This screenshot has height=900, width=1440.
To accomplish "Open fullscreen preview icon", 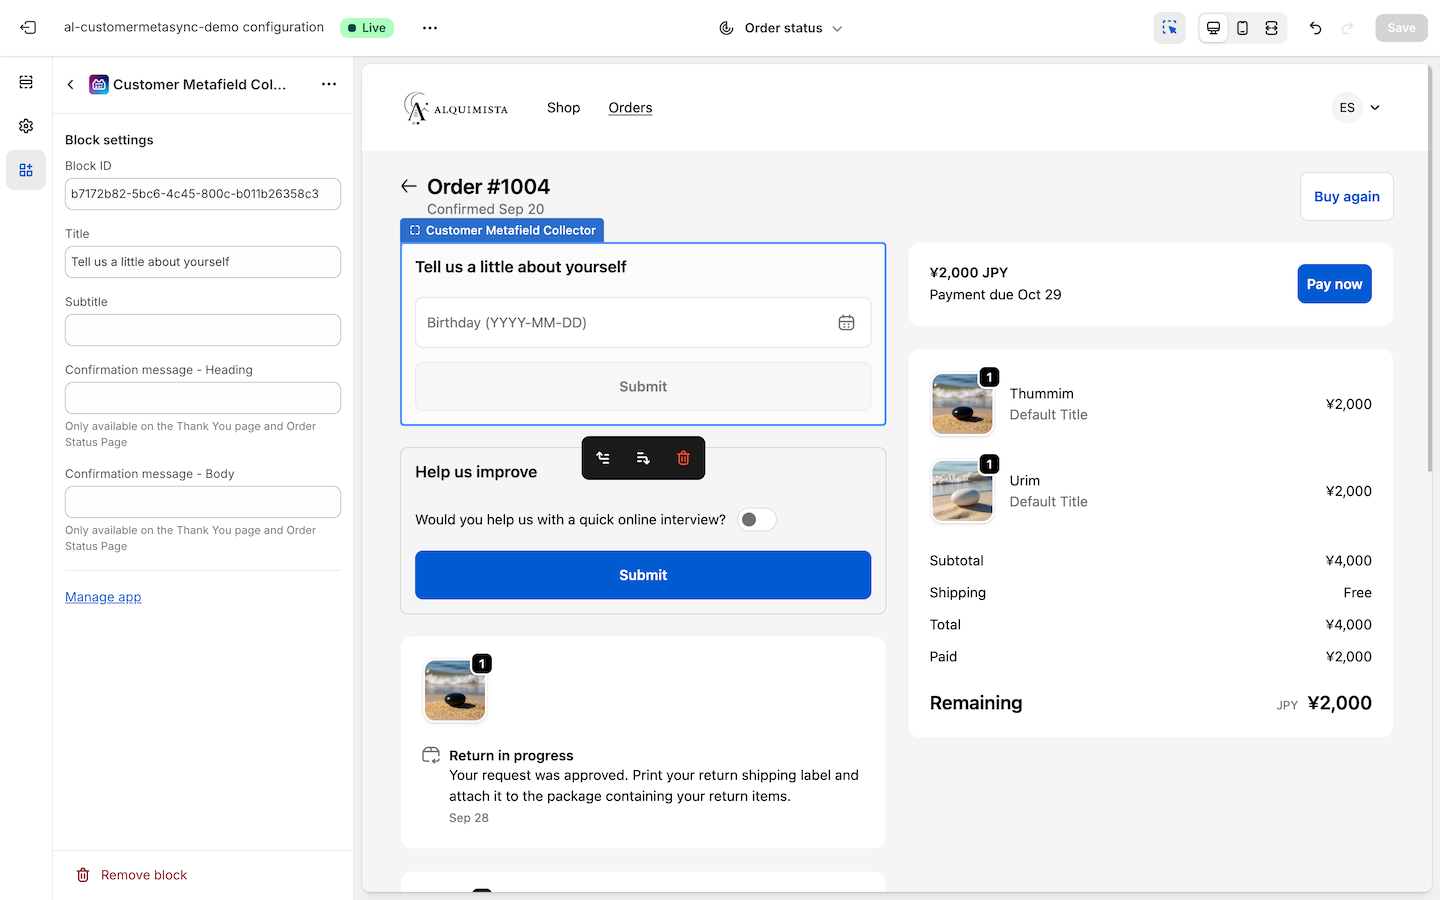I will [x=1271, y=27].
